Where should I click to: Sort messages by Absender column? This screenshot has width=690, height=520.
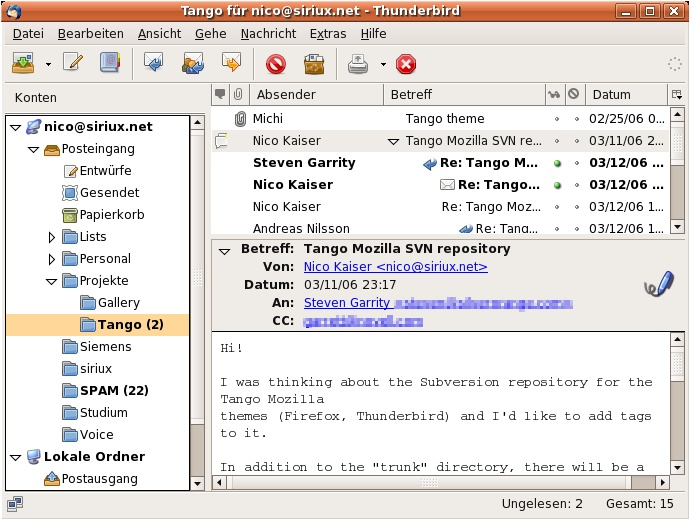pos(316,94)
